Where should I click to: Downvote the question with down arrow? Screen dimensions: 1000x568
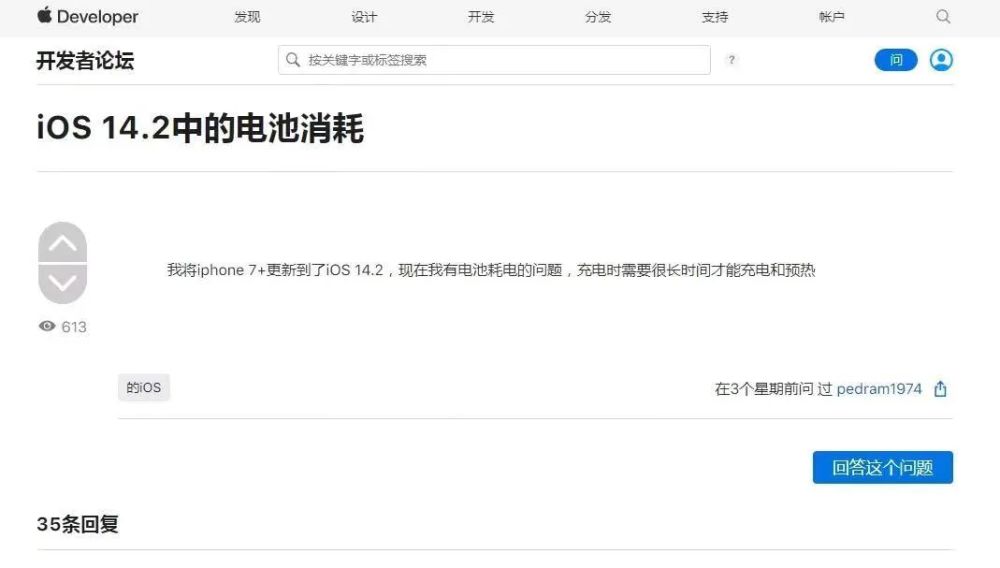click(x=62, y=284)
